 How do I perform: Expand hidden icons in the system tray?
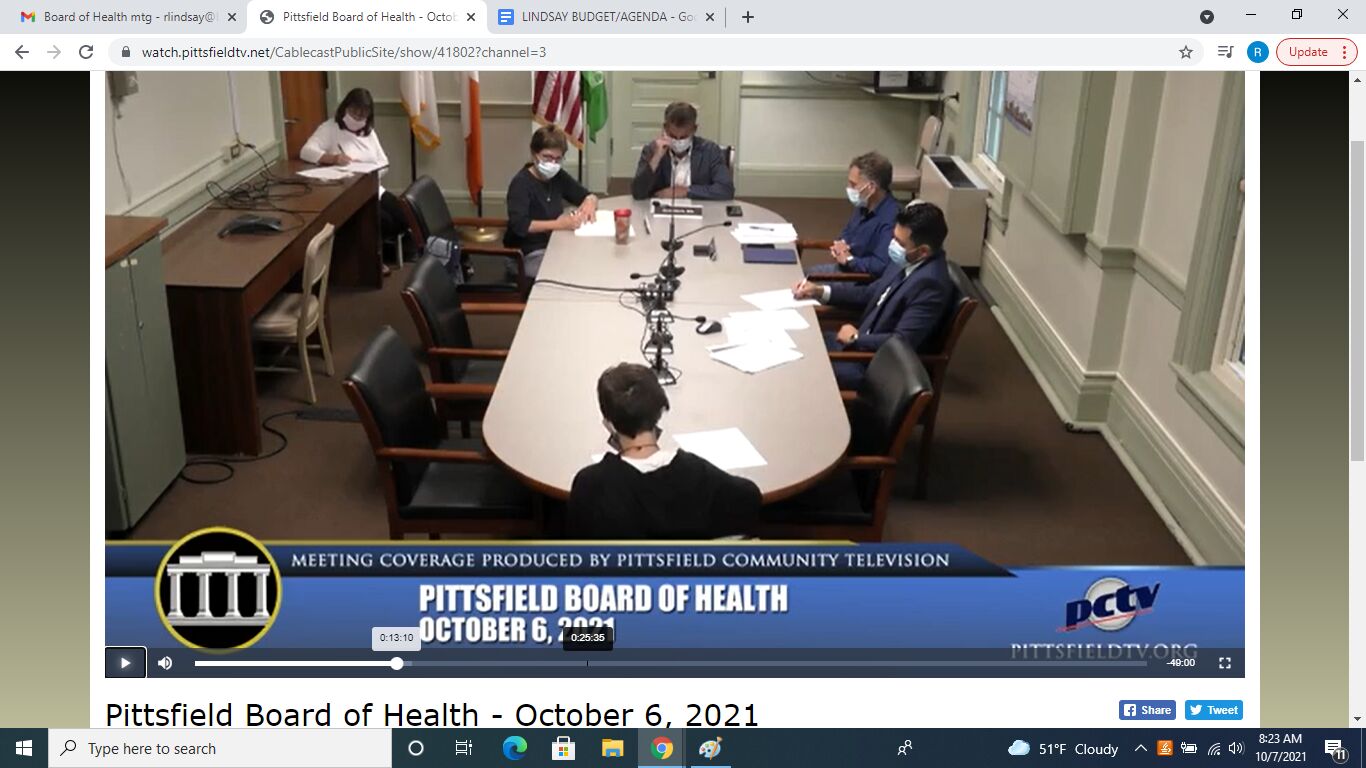point(1140,748)
